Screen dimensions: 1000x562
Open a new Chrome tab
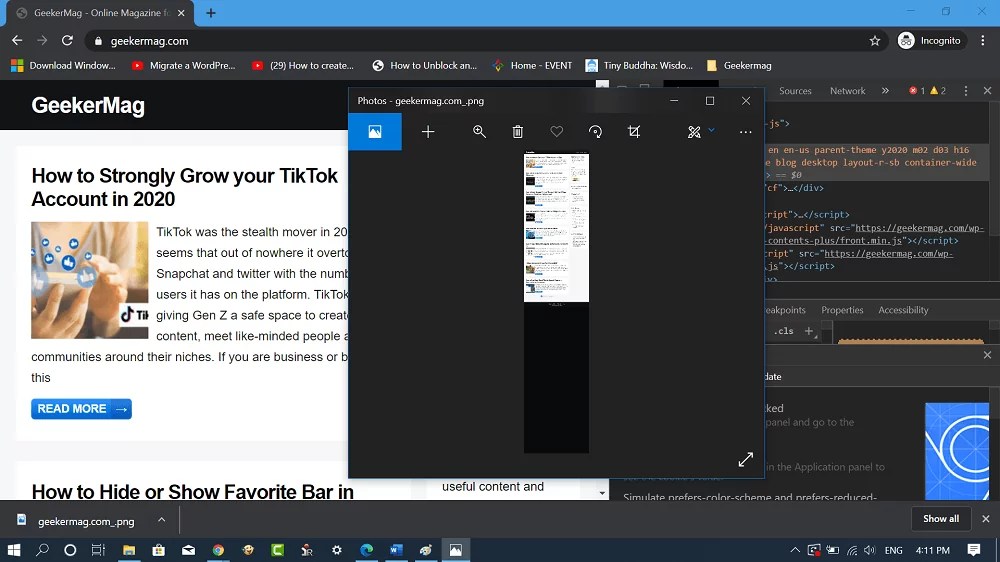tap(210, 13)
